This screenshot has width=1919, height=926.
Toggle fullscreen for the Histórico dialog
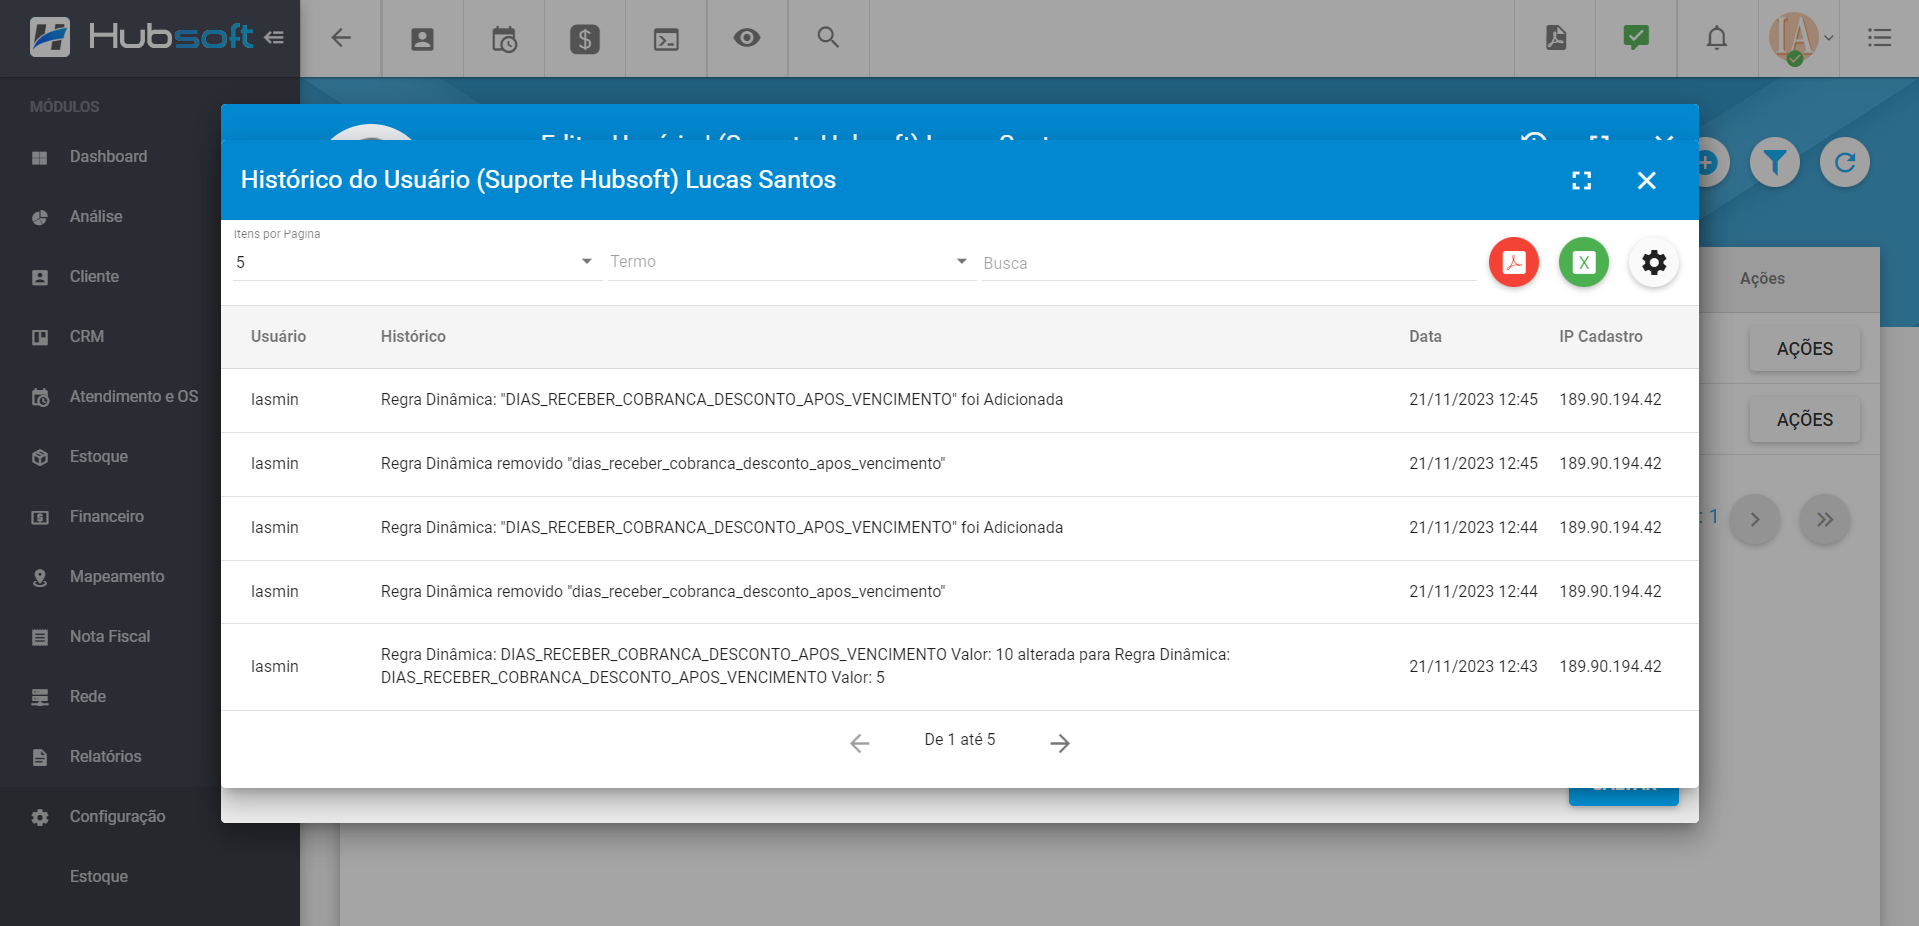pos(1582,180)
